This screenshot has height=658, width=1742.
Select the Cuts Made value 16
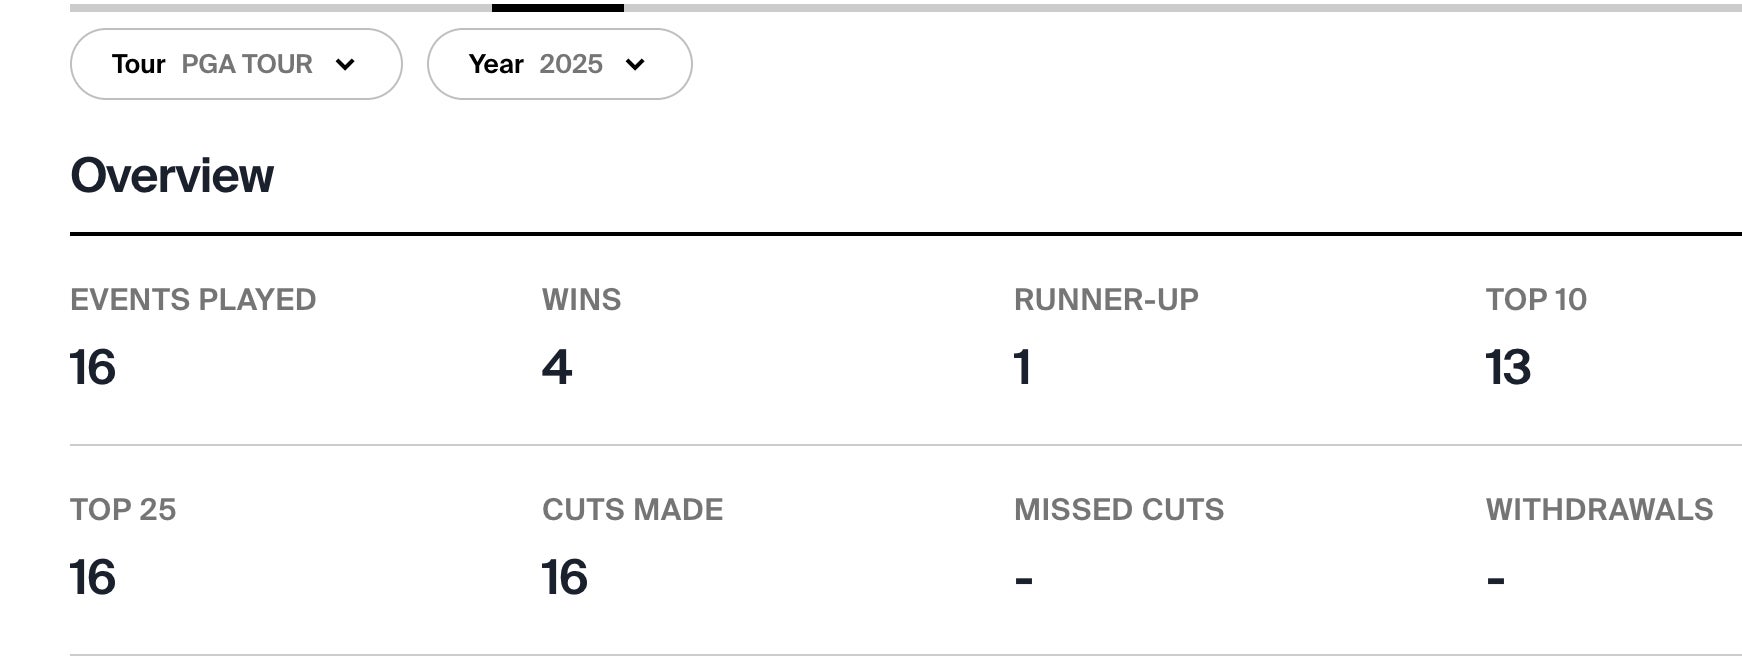(565, 577)
